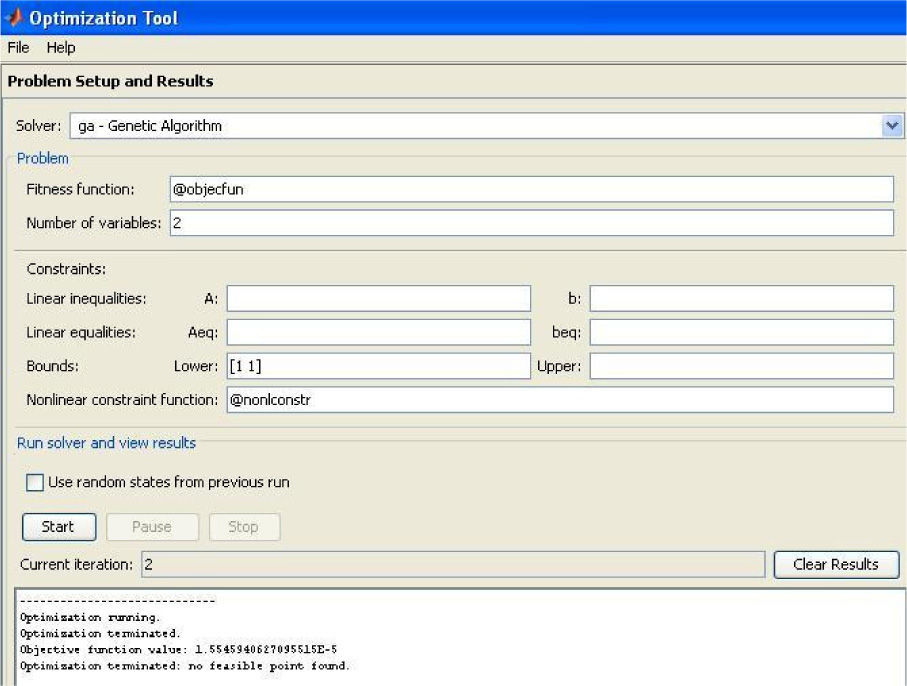The width and height of the screenshot is (907, 686).
Task: Open the File menu
Action: pyautogui.click(x=18, y=47)
